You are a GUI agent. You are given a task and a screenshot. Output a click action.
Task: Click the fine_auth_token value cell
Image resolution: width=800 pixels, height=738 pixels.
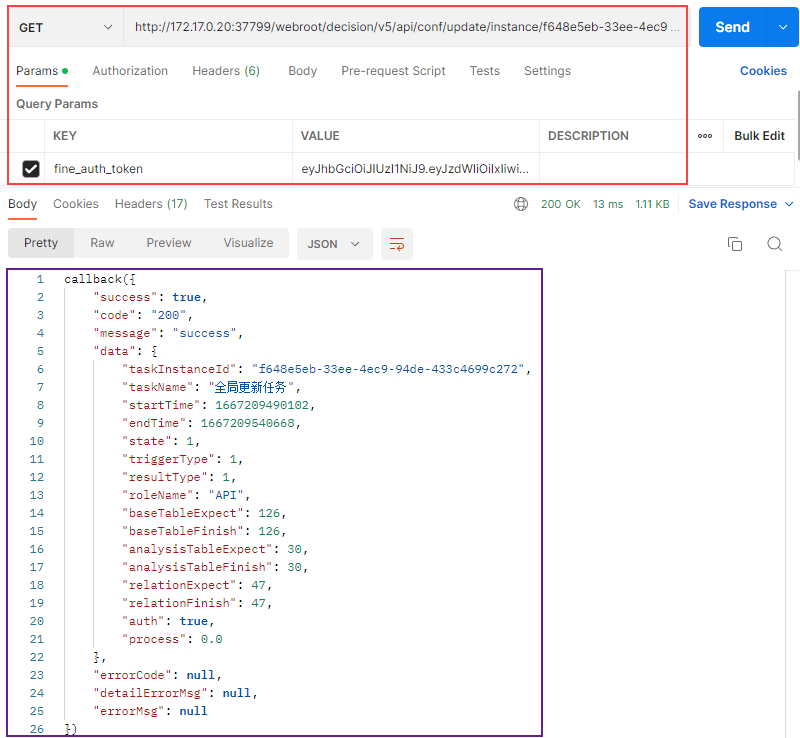tap(415, 169)
